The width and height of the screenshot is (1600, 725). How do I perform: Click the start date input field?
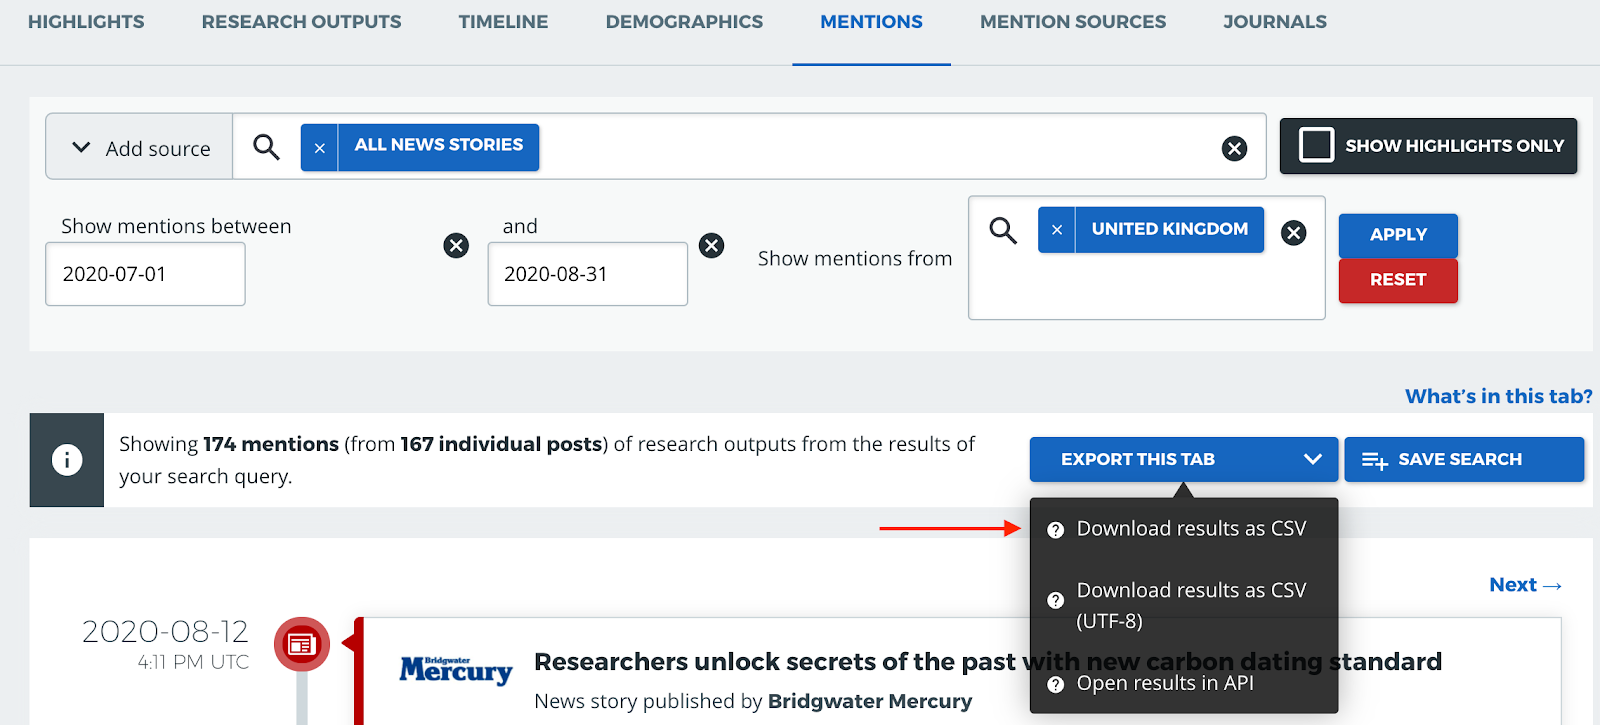[145, 274]
